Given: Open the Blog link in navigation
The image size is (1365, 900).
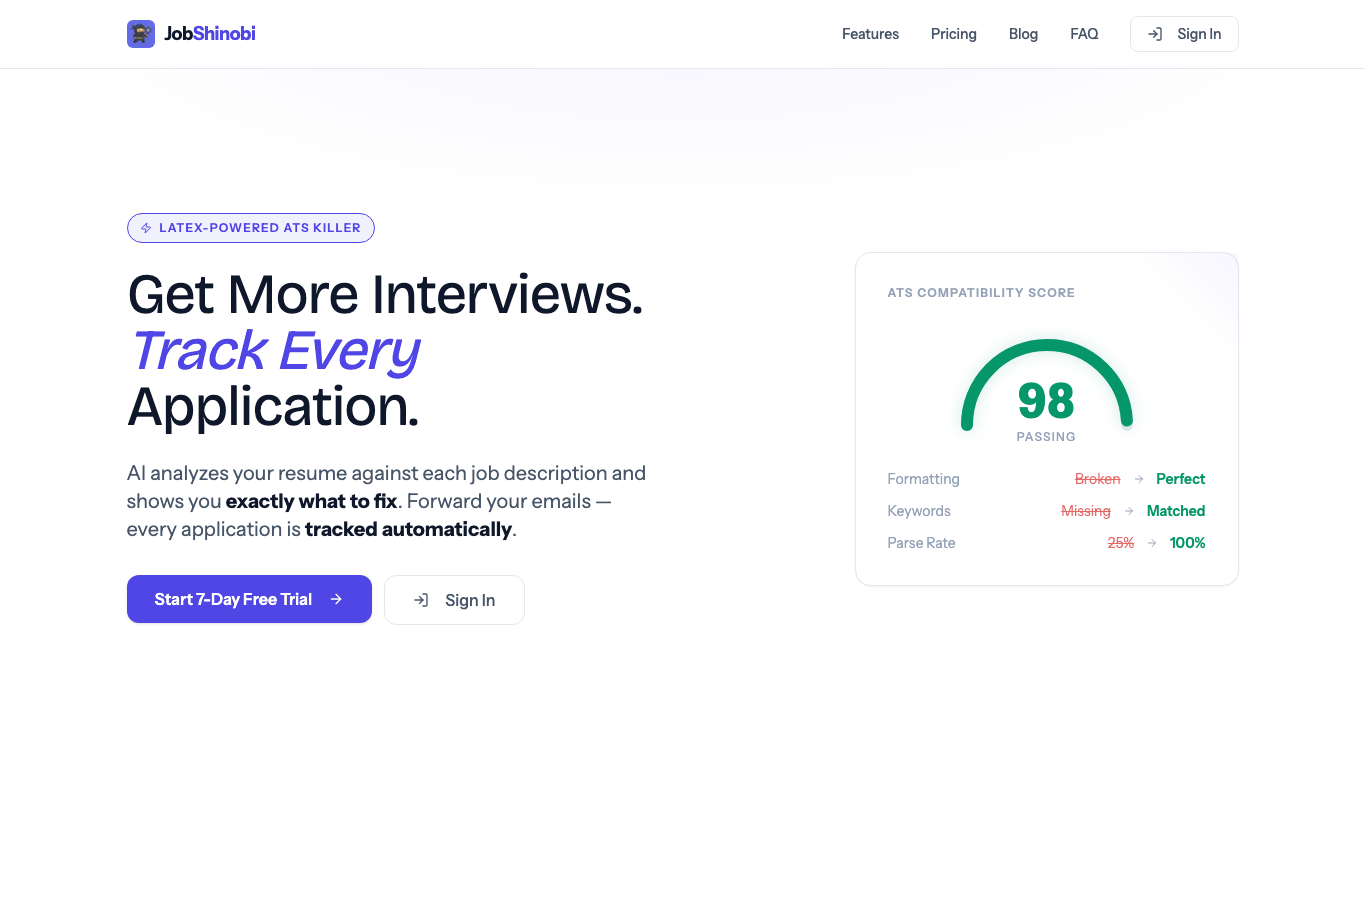Looking at the screenshot, I should (1023, 34).
